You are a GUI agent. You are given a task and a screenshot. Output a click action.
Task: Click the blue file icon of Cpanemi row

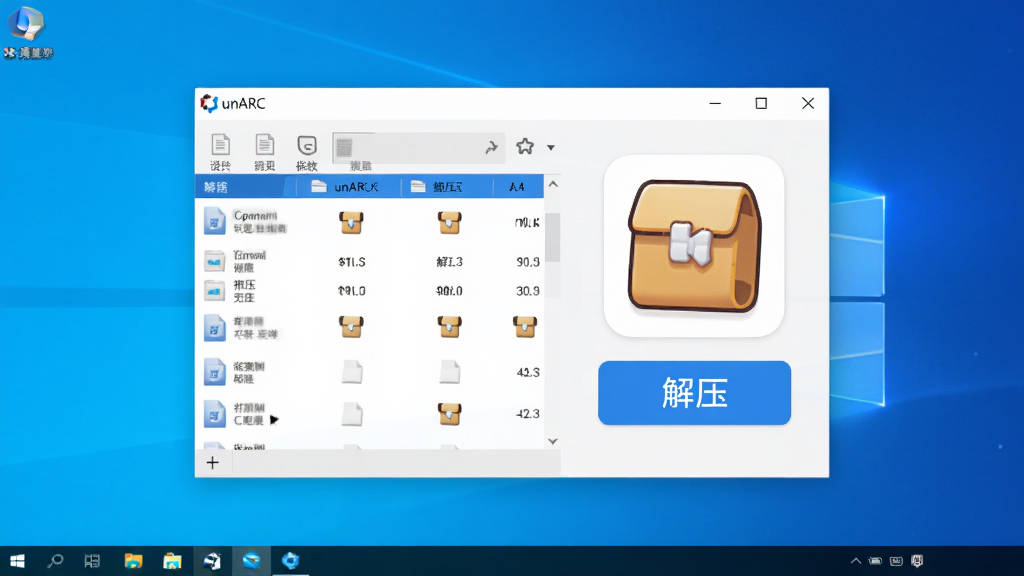point(214,221)
